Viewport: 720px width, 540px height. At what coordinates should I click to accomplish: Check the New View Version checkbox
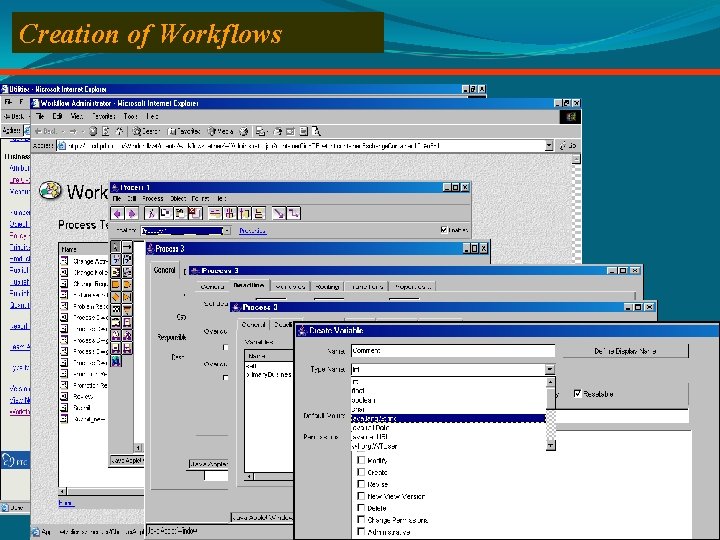pos(361,496)
